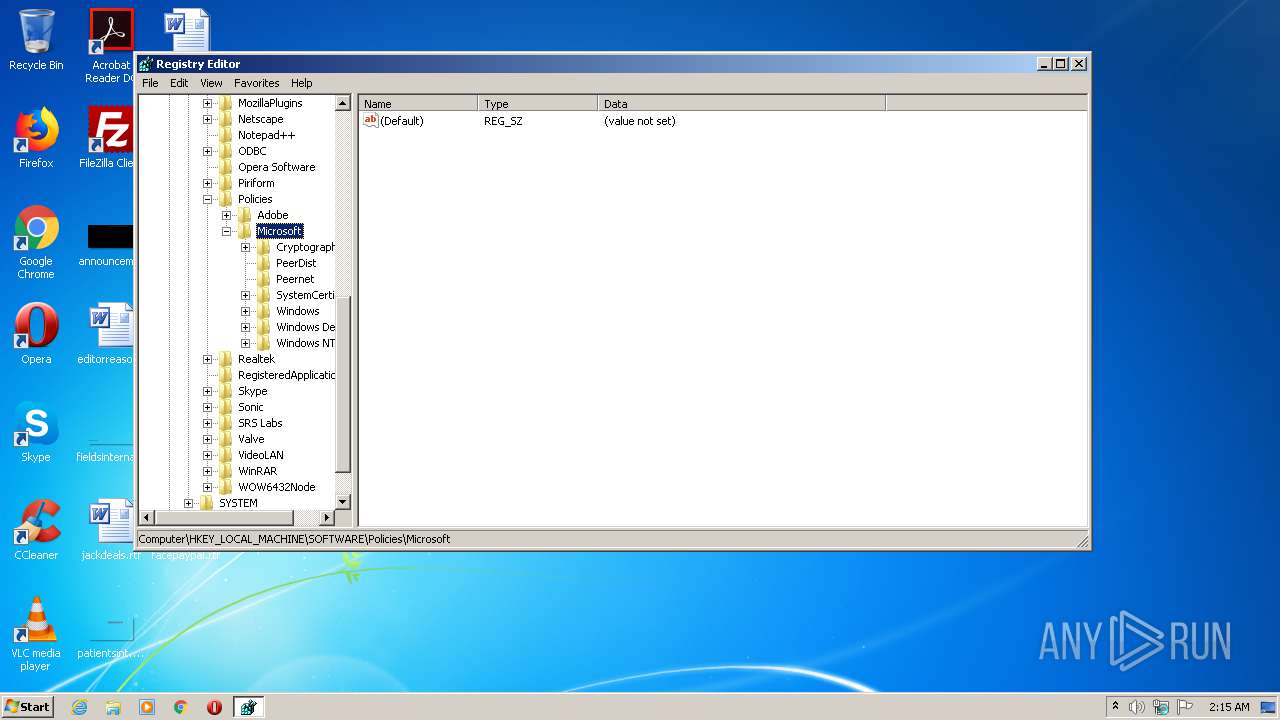Viewport: 1280px width, 720px height.
Task: Select the Piriform key
Action: [x=256, y=183]
